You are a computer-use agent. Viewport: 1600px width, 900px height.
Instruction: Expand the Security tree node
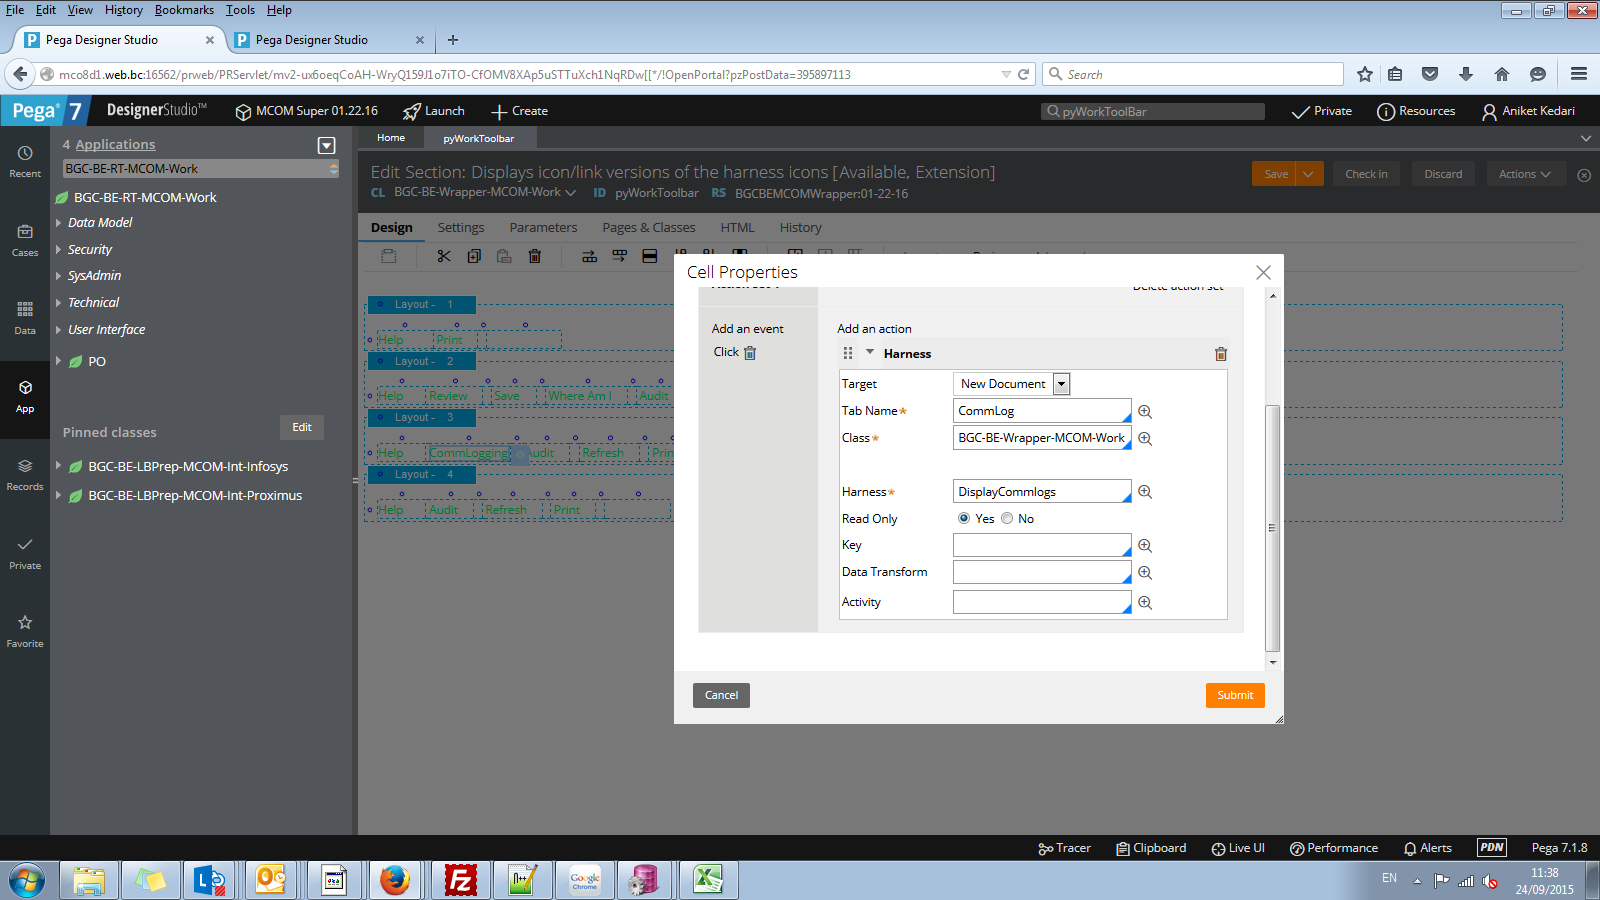point(58,250)
